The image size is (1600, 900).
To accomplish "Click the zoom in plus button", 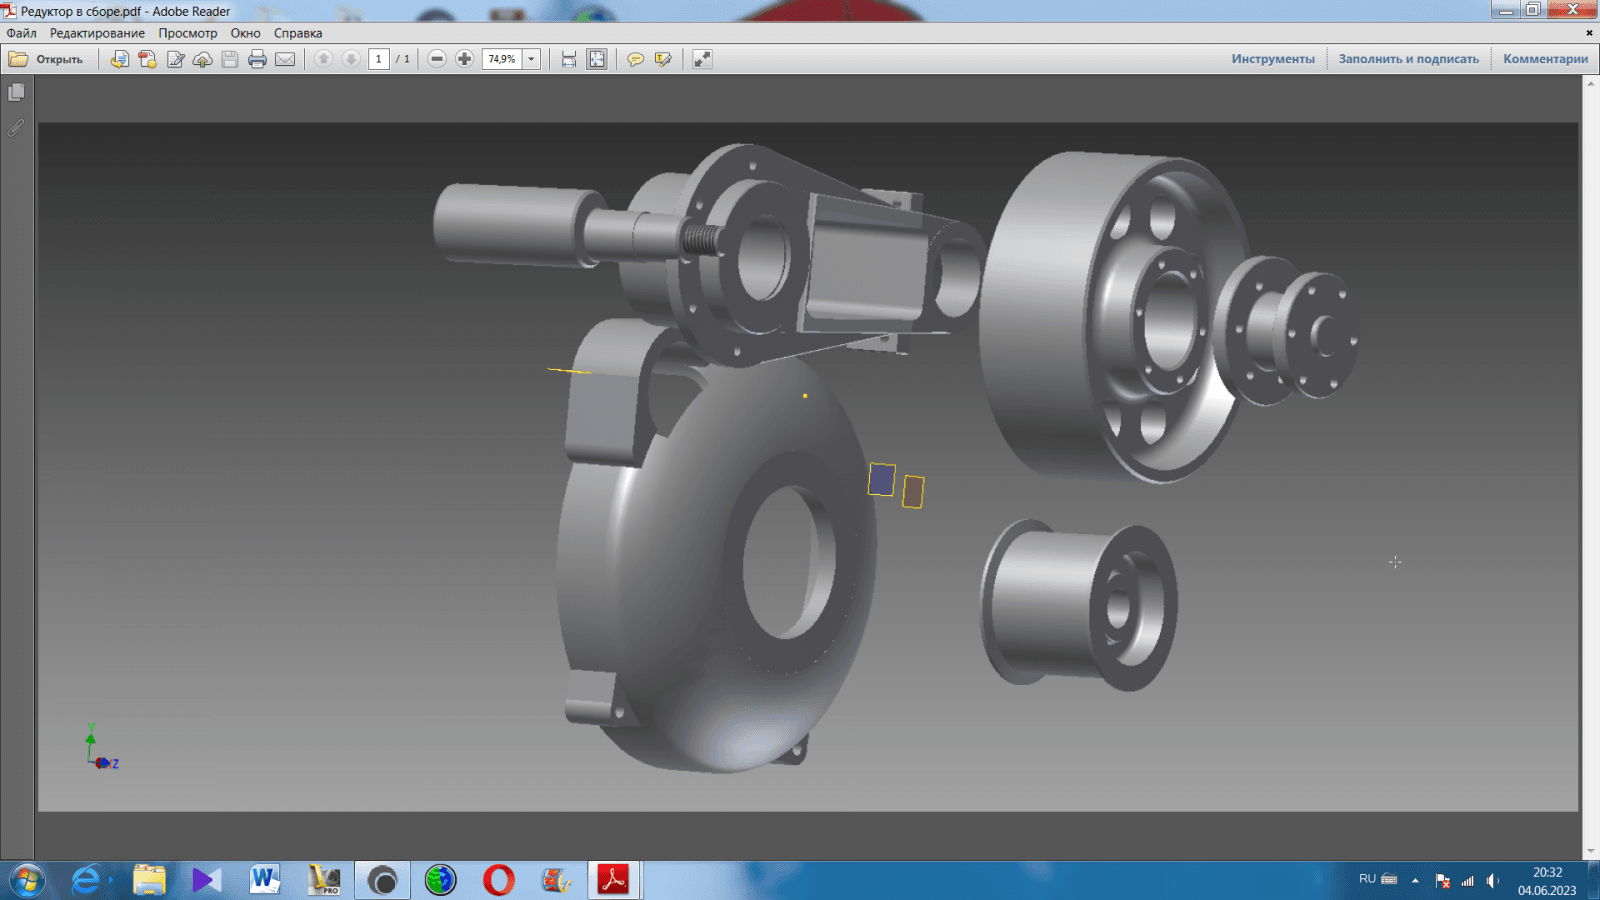I will tap(464, 59).
